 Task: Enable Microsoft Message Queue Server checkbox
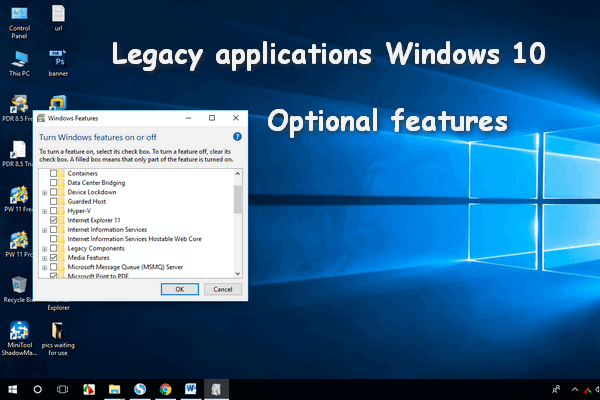[x=54, y=267]
